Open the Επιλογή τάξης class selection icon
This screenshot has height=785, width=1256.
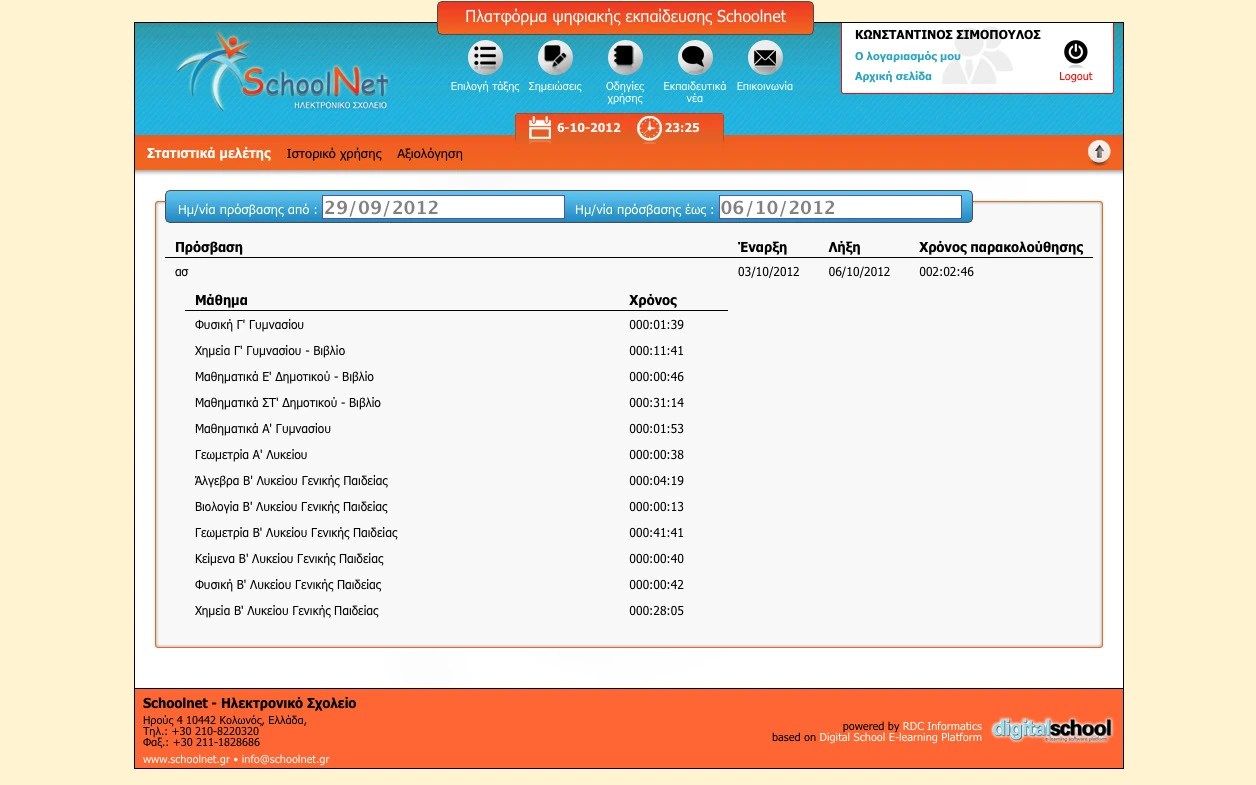(485, 57)
